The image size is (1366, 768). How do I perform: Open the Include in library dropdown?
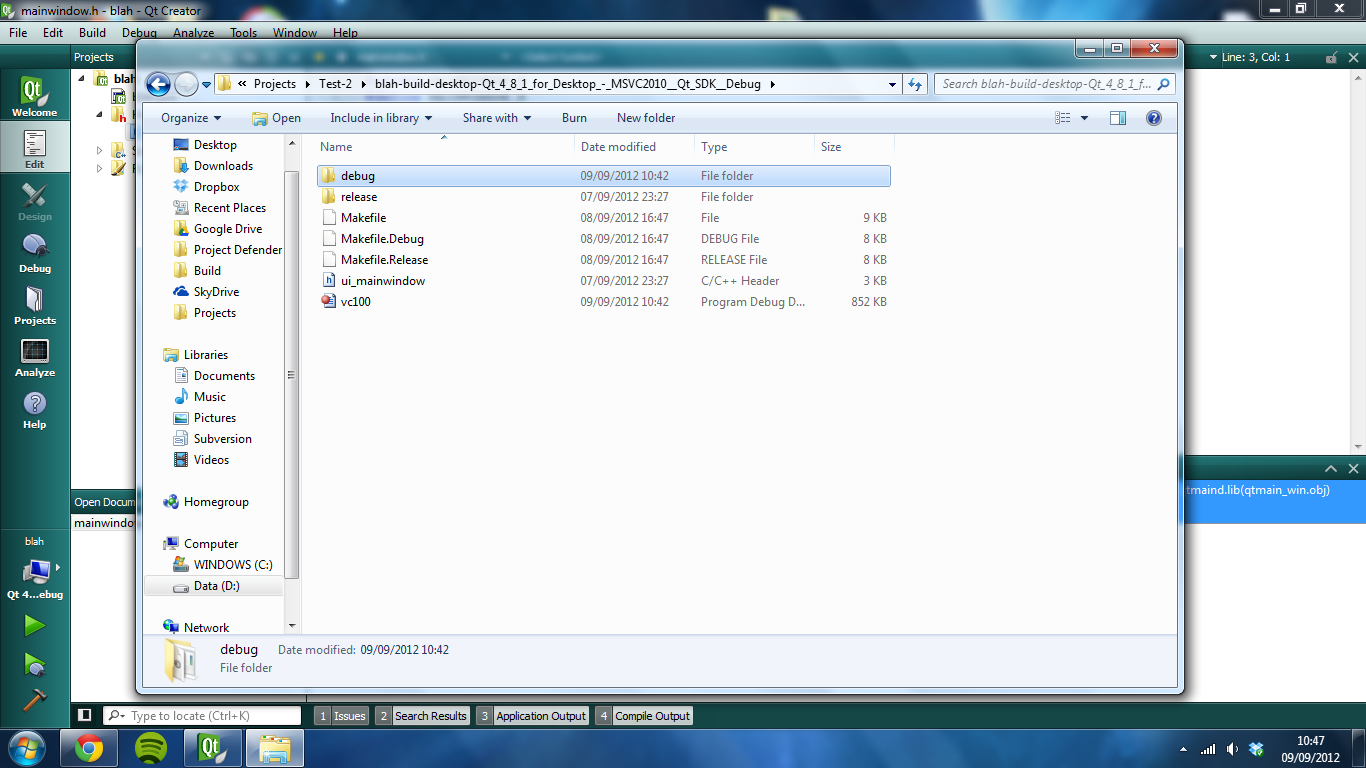[381, 118]
